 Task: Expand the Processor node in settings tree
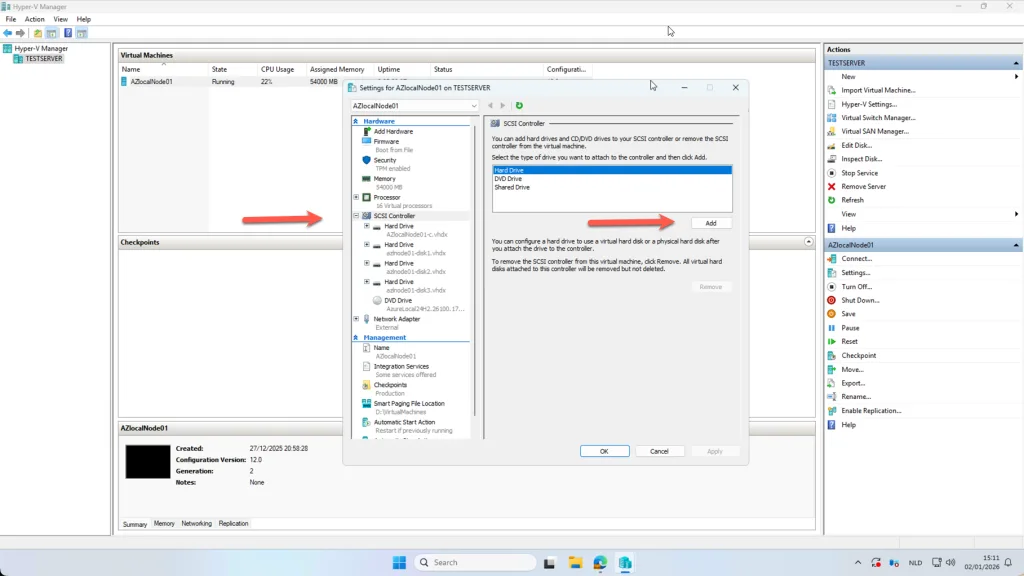click(x=356, y=197)
